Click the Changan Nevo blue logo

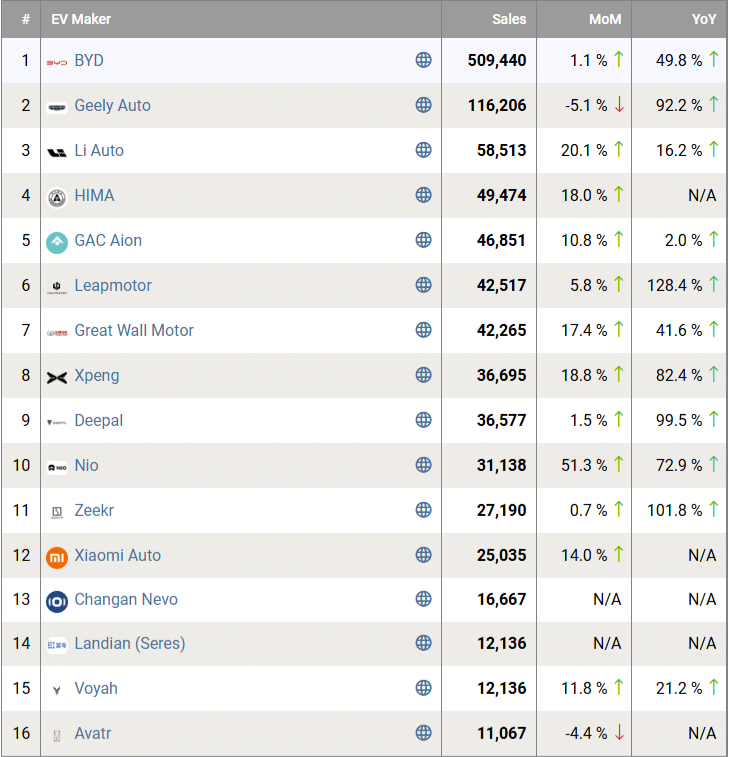[x=57, y=601]
